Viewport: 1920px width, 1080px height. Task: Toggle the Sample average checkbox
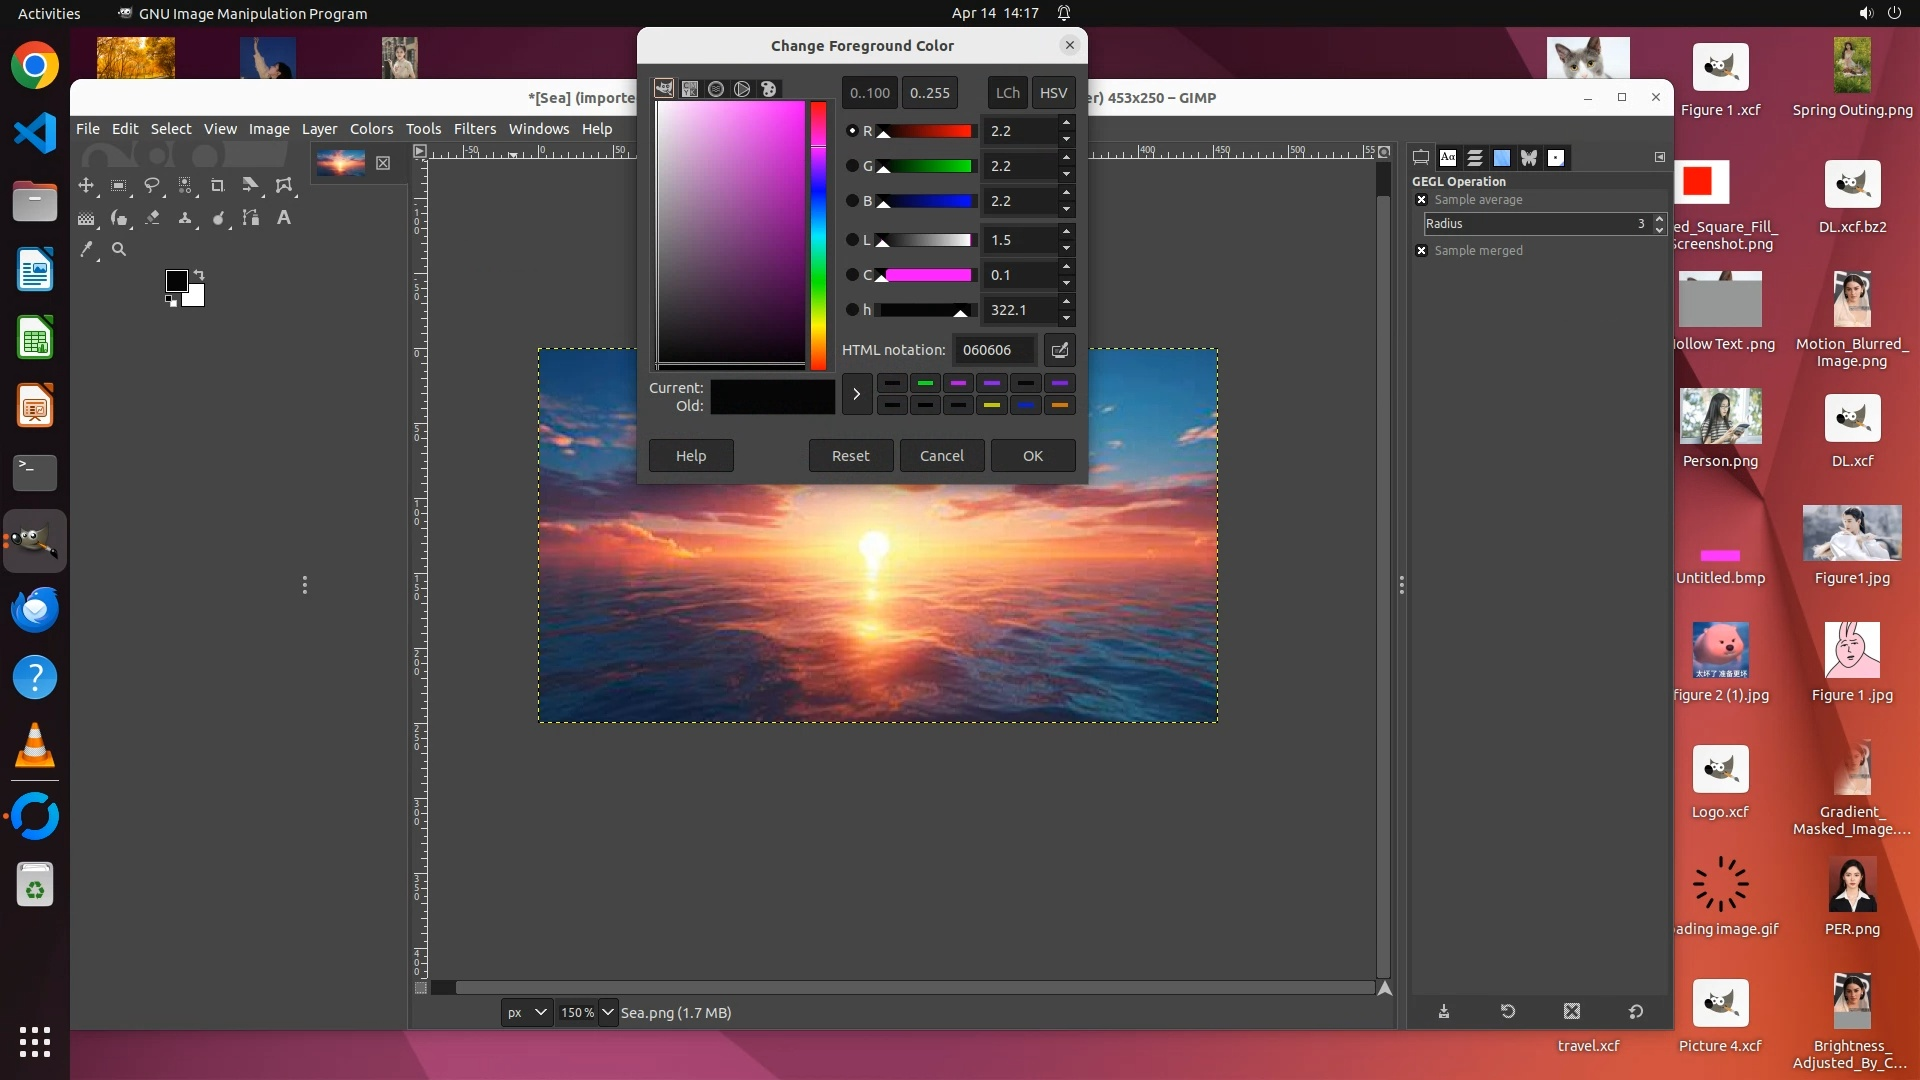click(x=1421, y=200)
